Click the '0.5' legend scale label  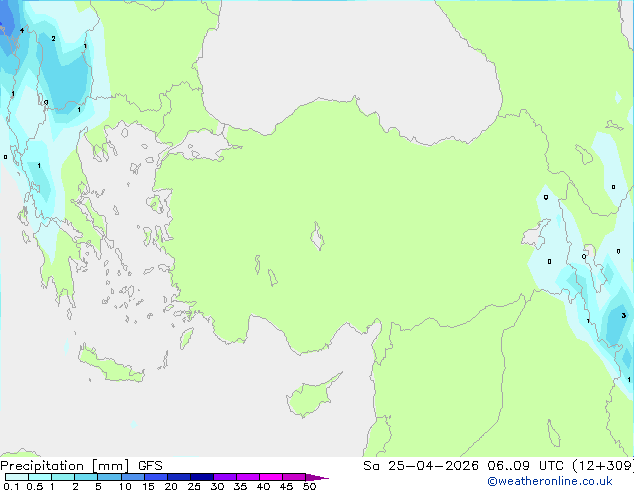(34, 486)
